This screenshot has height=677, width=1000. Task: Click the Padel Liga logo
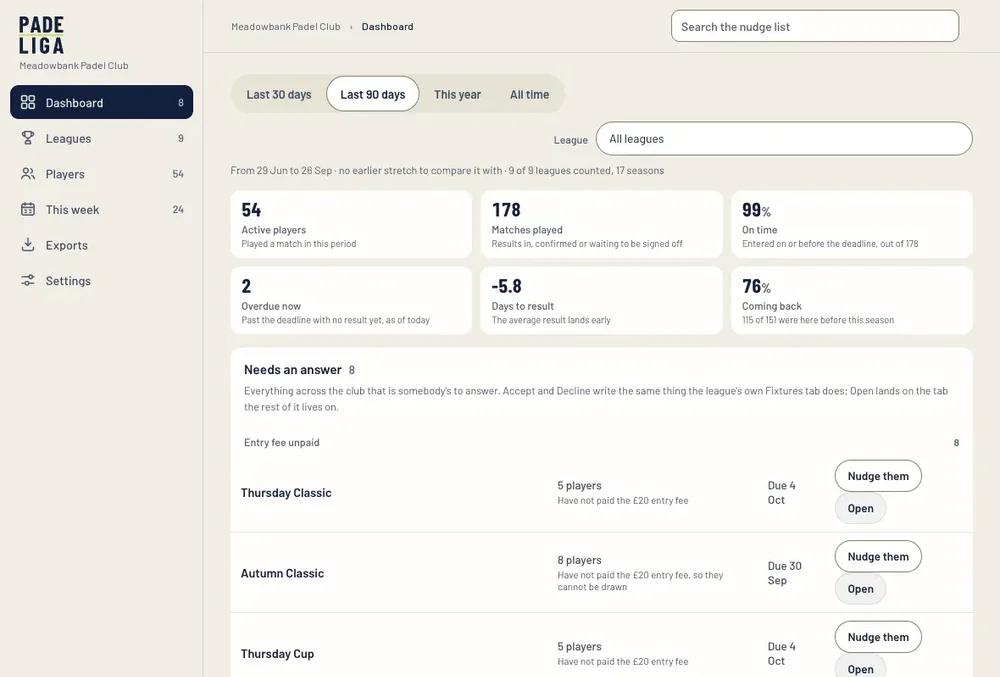(41, 35)
